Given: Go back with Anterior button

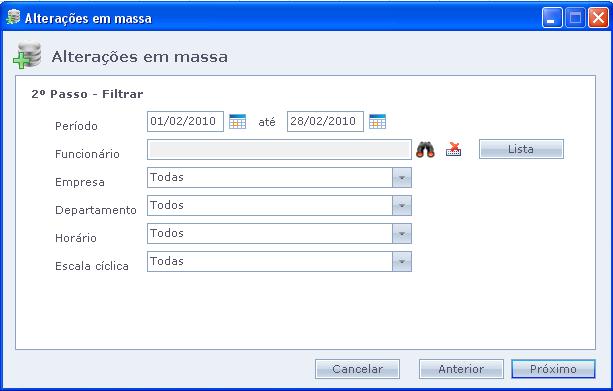Looking at the screenshot, I should pyautogui.click(x=461, y=369).
